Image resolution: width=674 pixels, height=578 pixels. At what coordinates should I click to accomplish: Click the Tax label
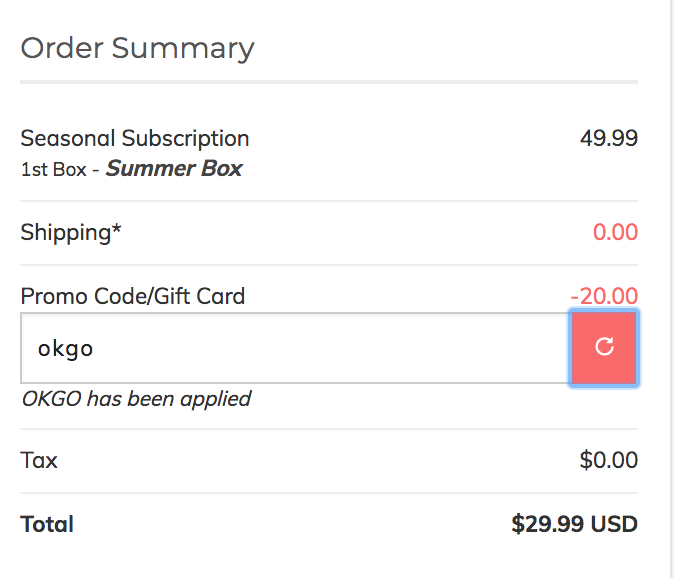[39, 460]
